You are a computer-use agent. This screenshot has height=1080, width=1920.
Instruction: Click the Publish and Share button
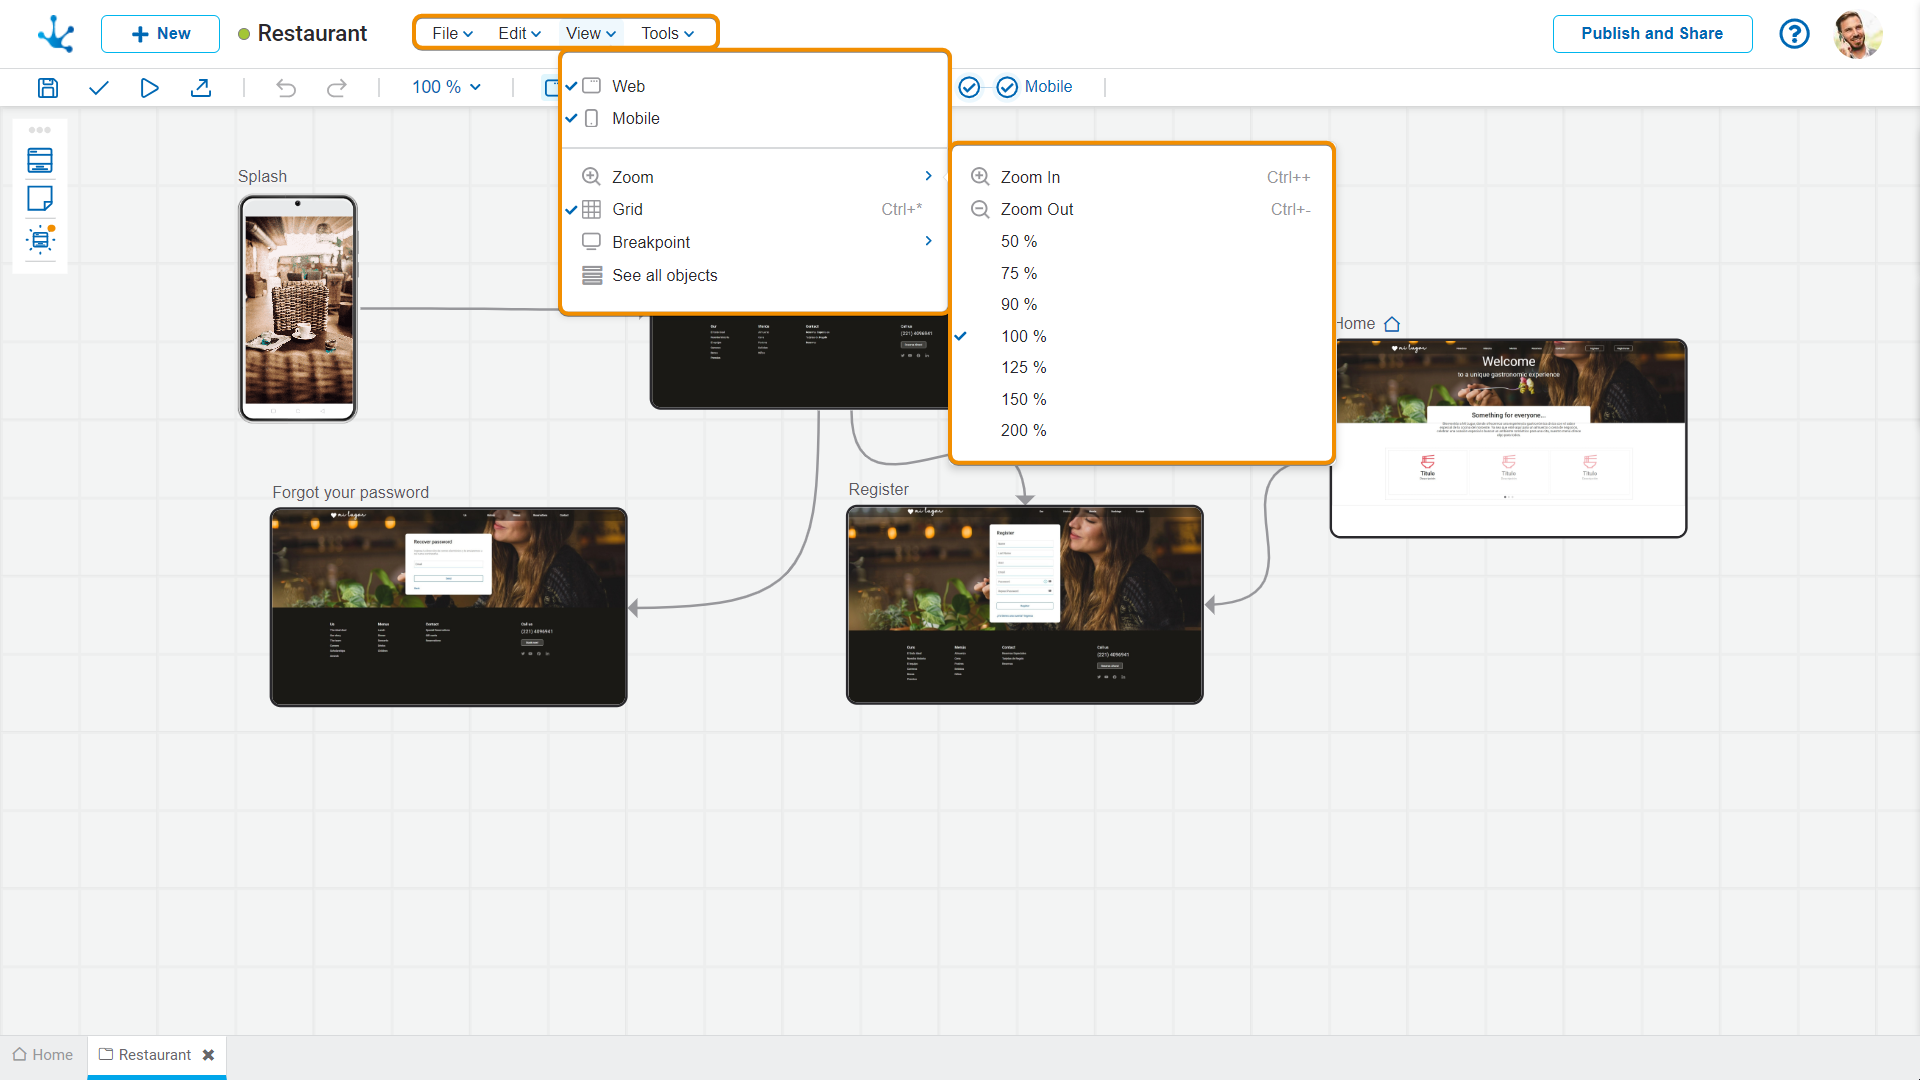(1651, 33)
